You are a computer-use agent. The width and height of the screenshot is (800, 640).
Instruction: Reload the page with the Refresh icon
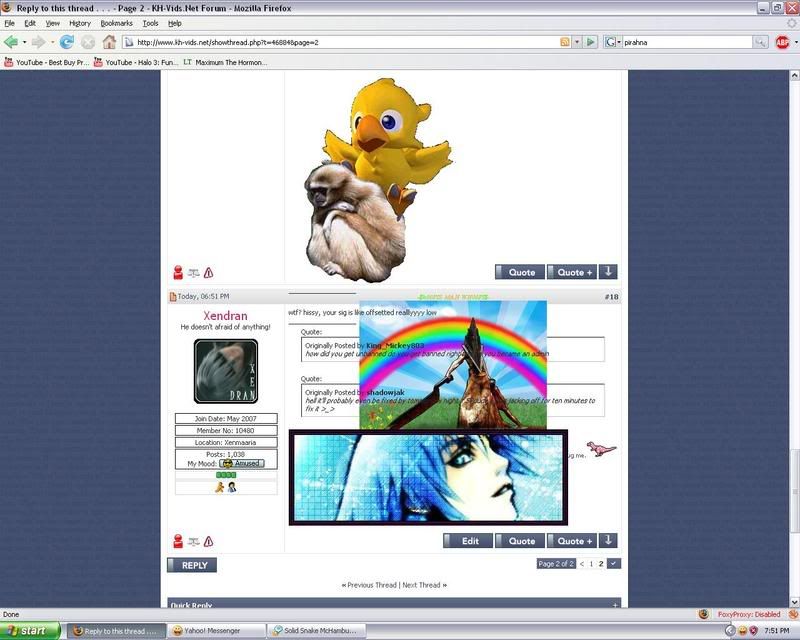pyautogui.click(x=67, y=42)
